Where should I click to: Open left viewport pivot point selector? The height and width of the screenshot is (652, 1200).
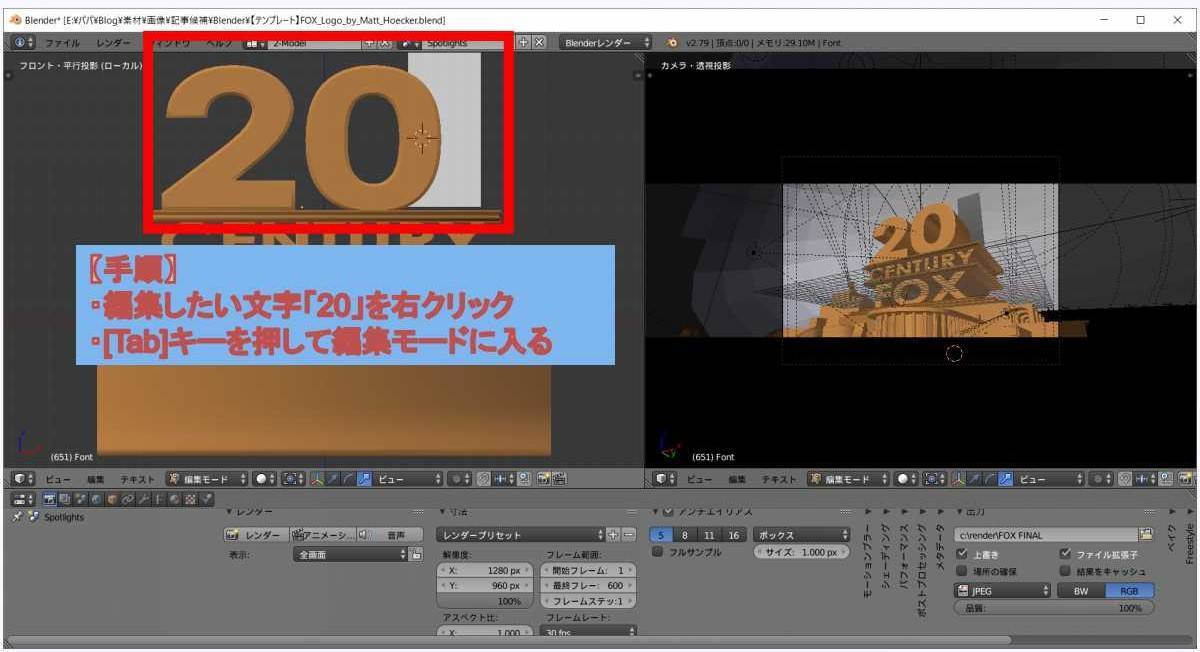pos(292,479)
